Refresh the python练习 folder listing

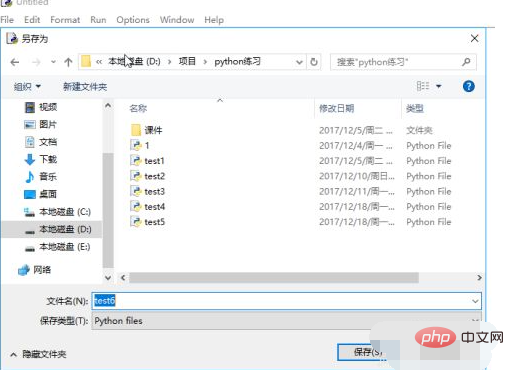314,62
